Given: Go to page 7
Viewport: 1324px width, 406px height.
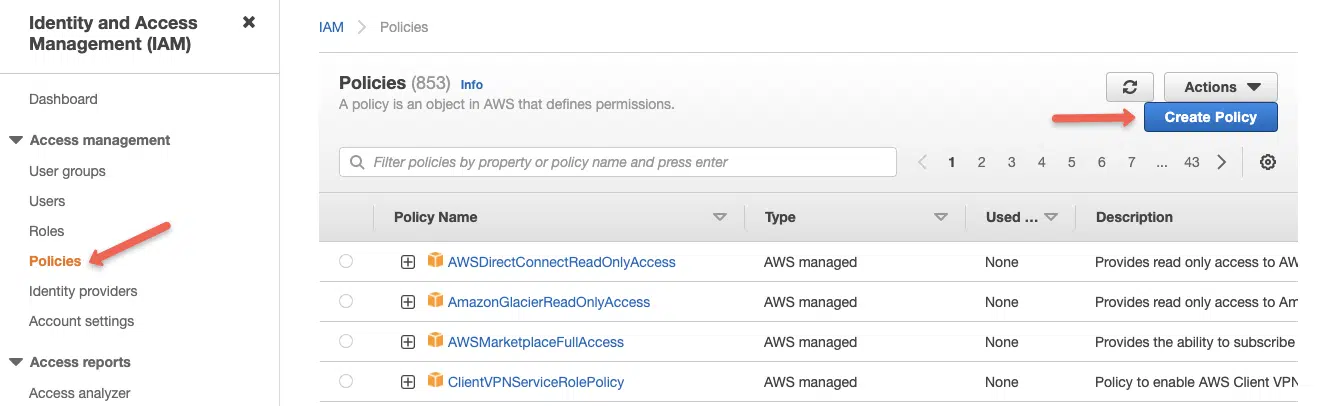Looking at the screenshot, I should tap(1132, 162).
